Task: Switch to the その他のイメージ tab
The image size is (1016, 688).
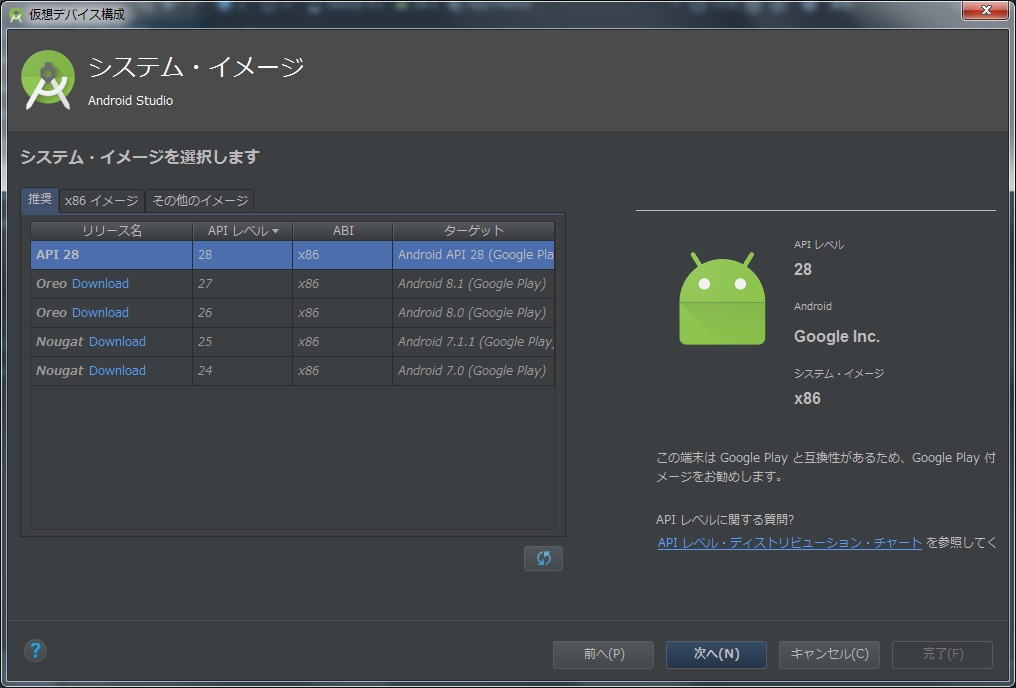Action: (x=200, y=201)
